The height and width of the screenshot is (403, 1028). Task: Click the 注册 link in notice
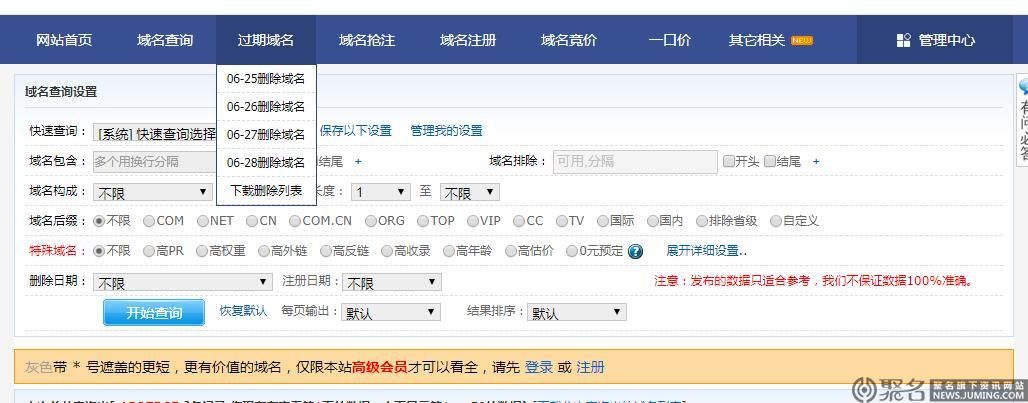590,367
